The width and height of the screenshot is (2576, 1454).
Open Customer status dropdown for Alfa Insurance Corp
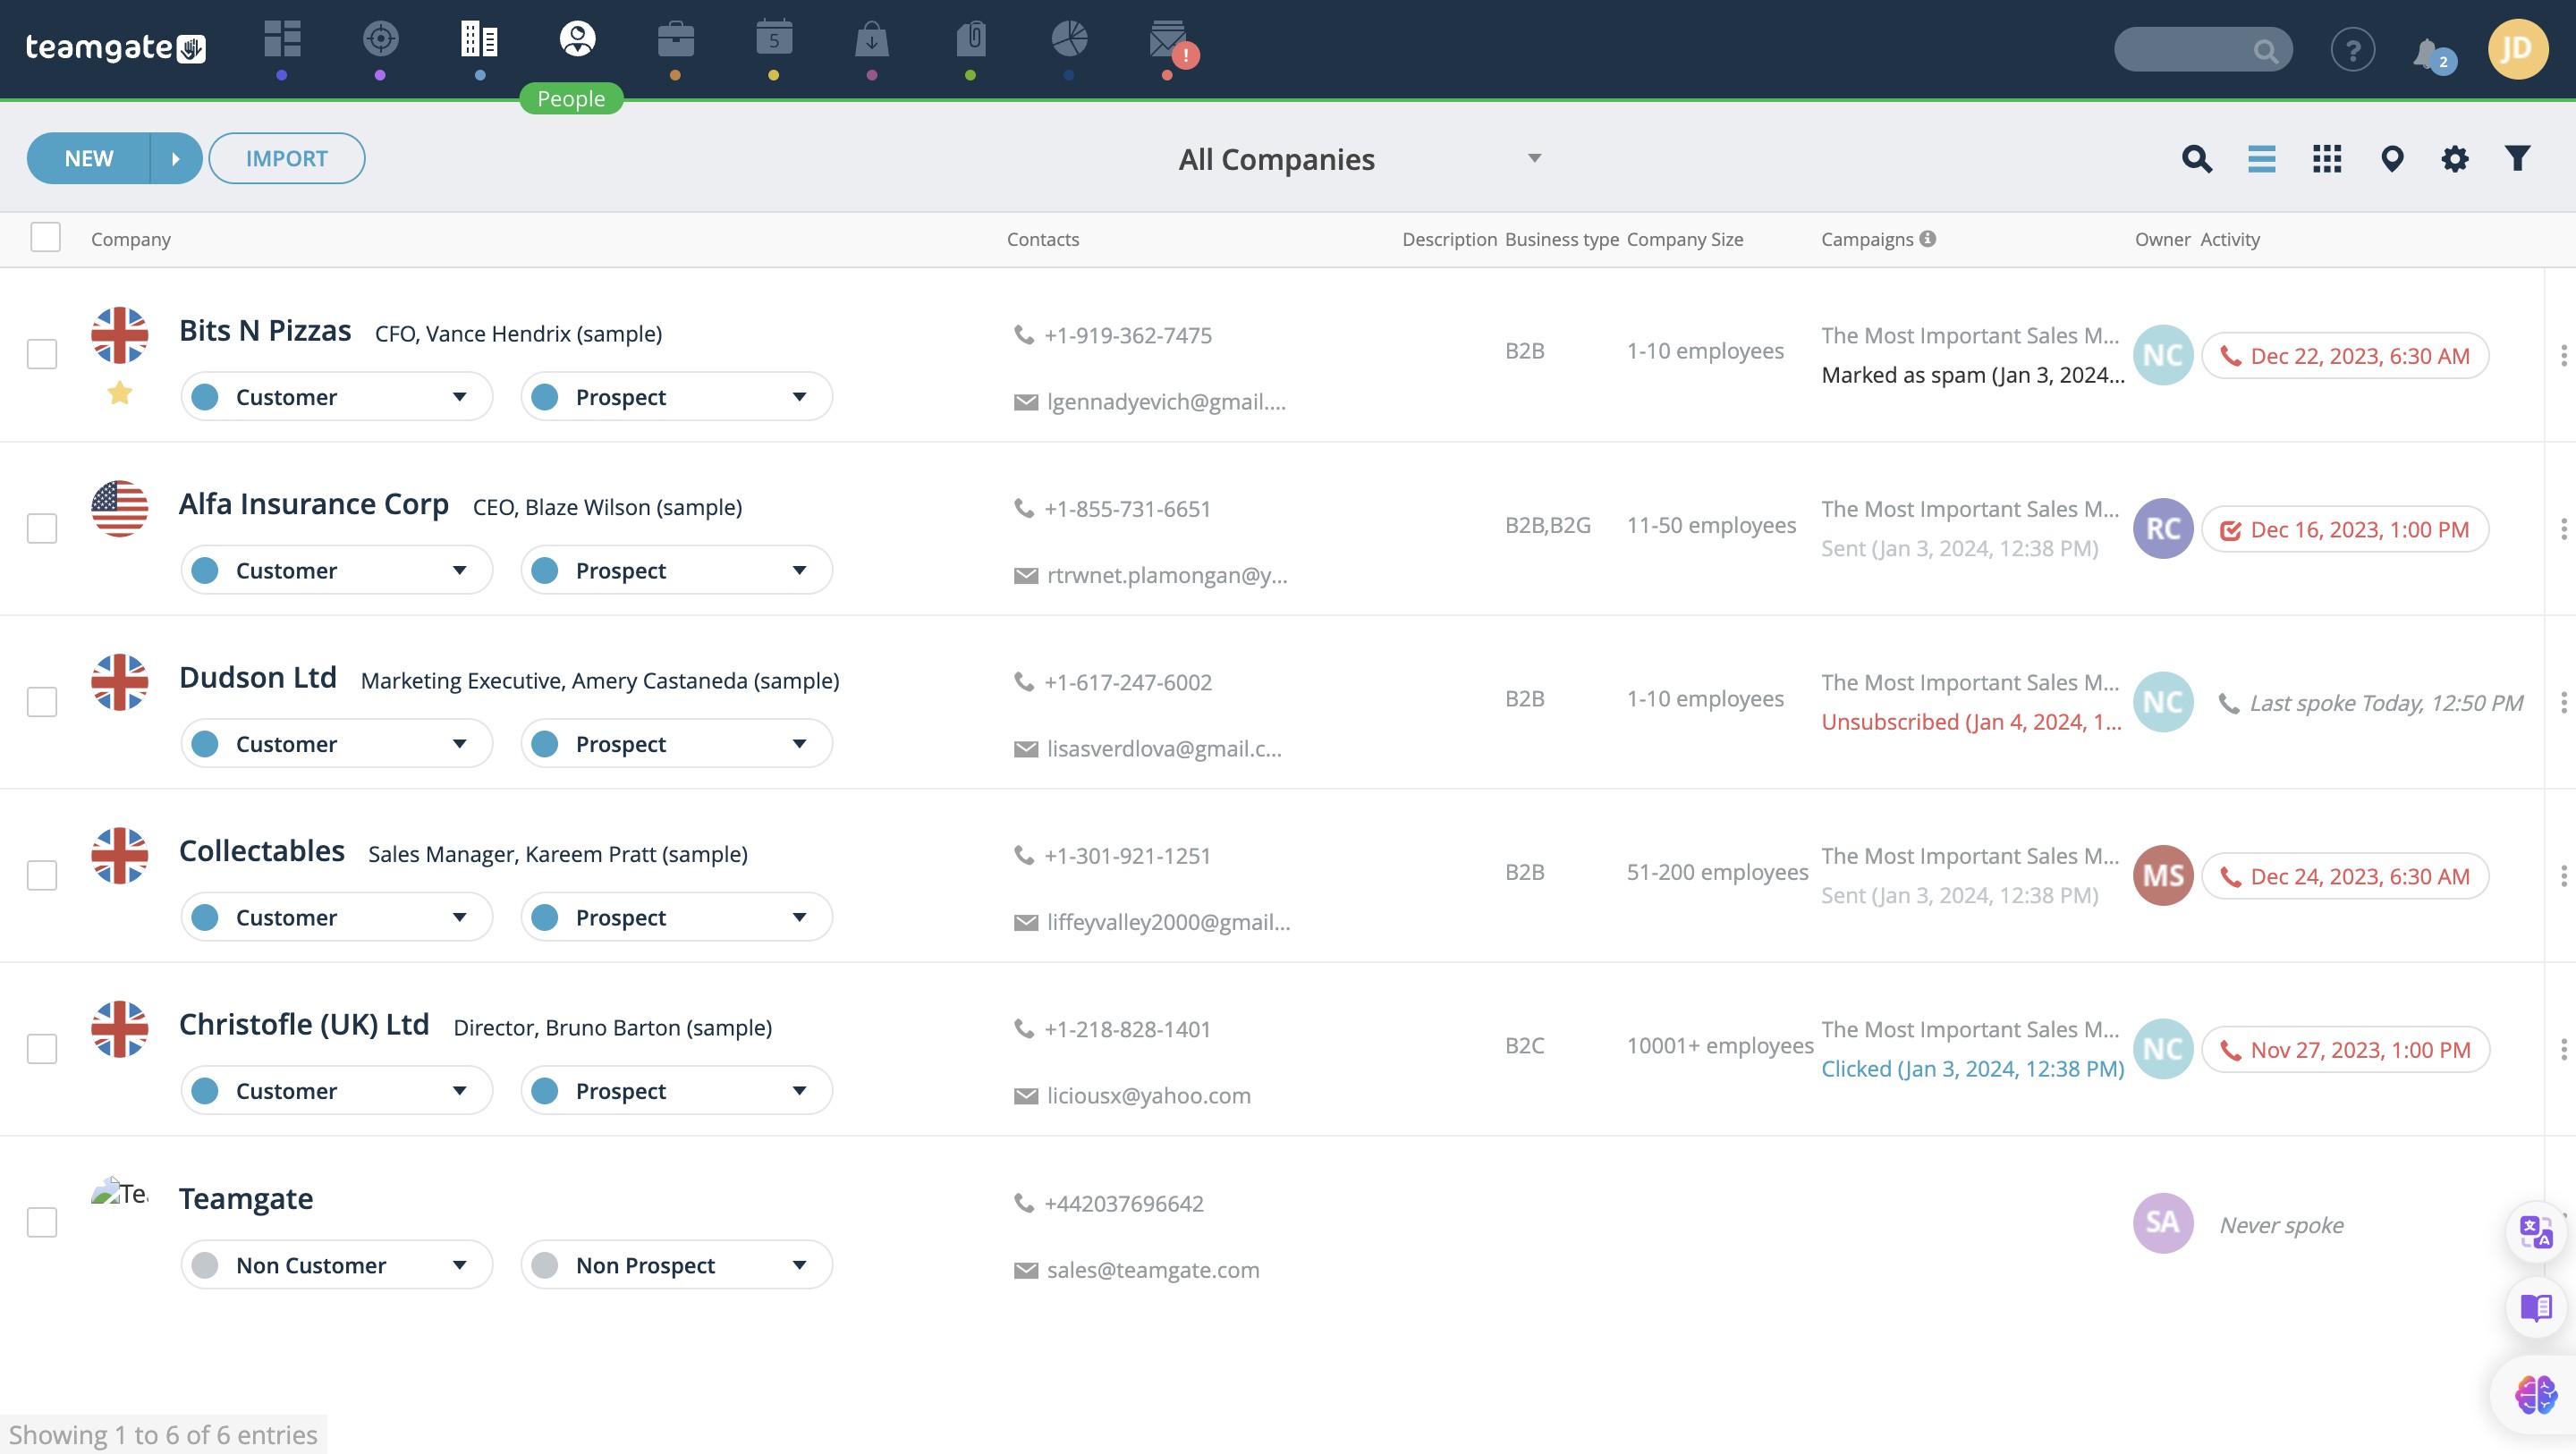tap(336, 571)
